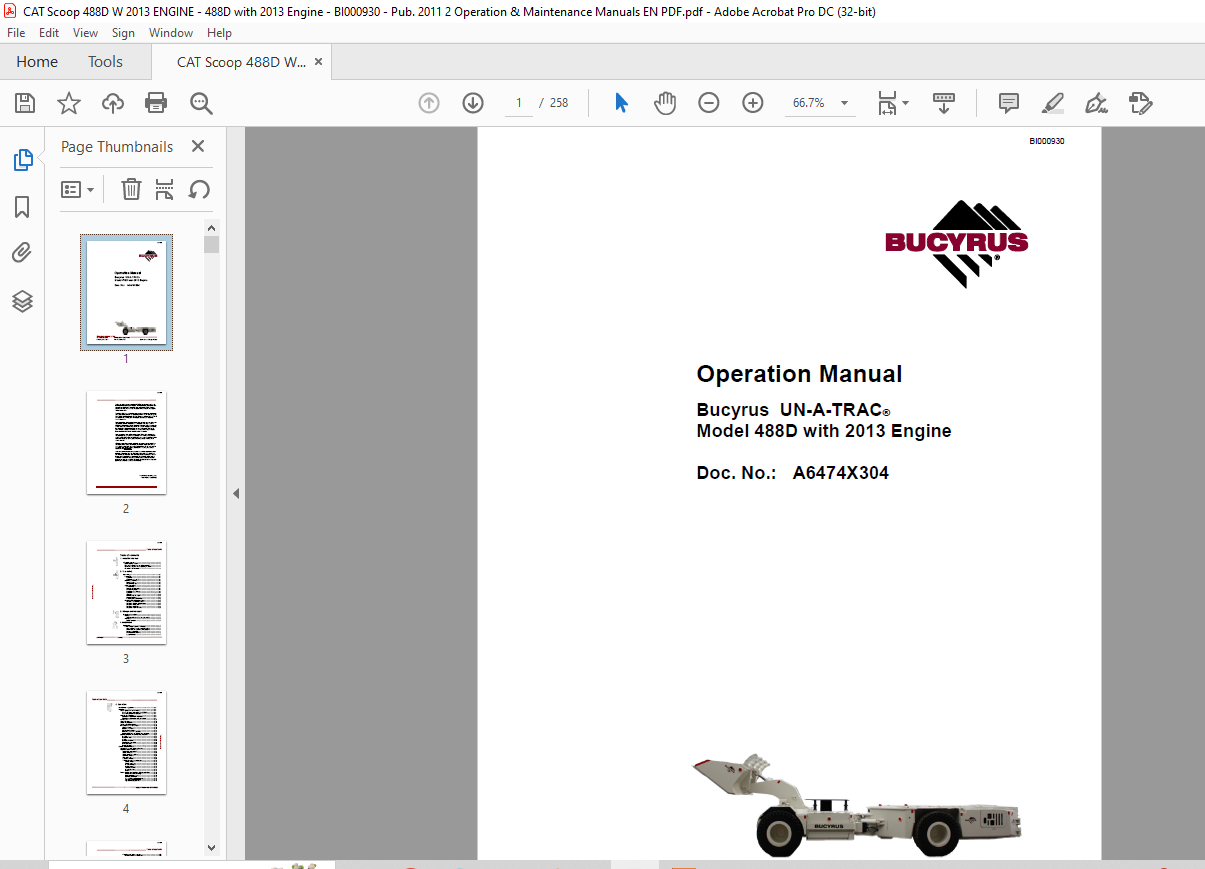Select page 1 thumbnail
This screenshot has height=869, width=1205.
pyautogui.click(x=126, y=292)
